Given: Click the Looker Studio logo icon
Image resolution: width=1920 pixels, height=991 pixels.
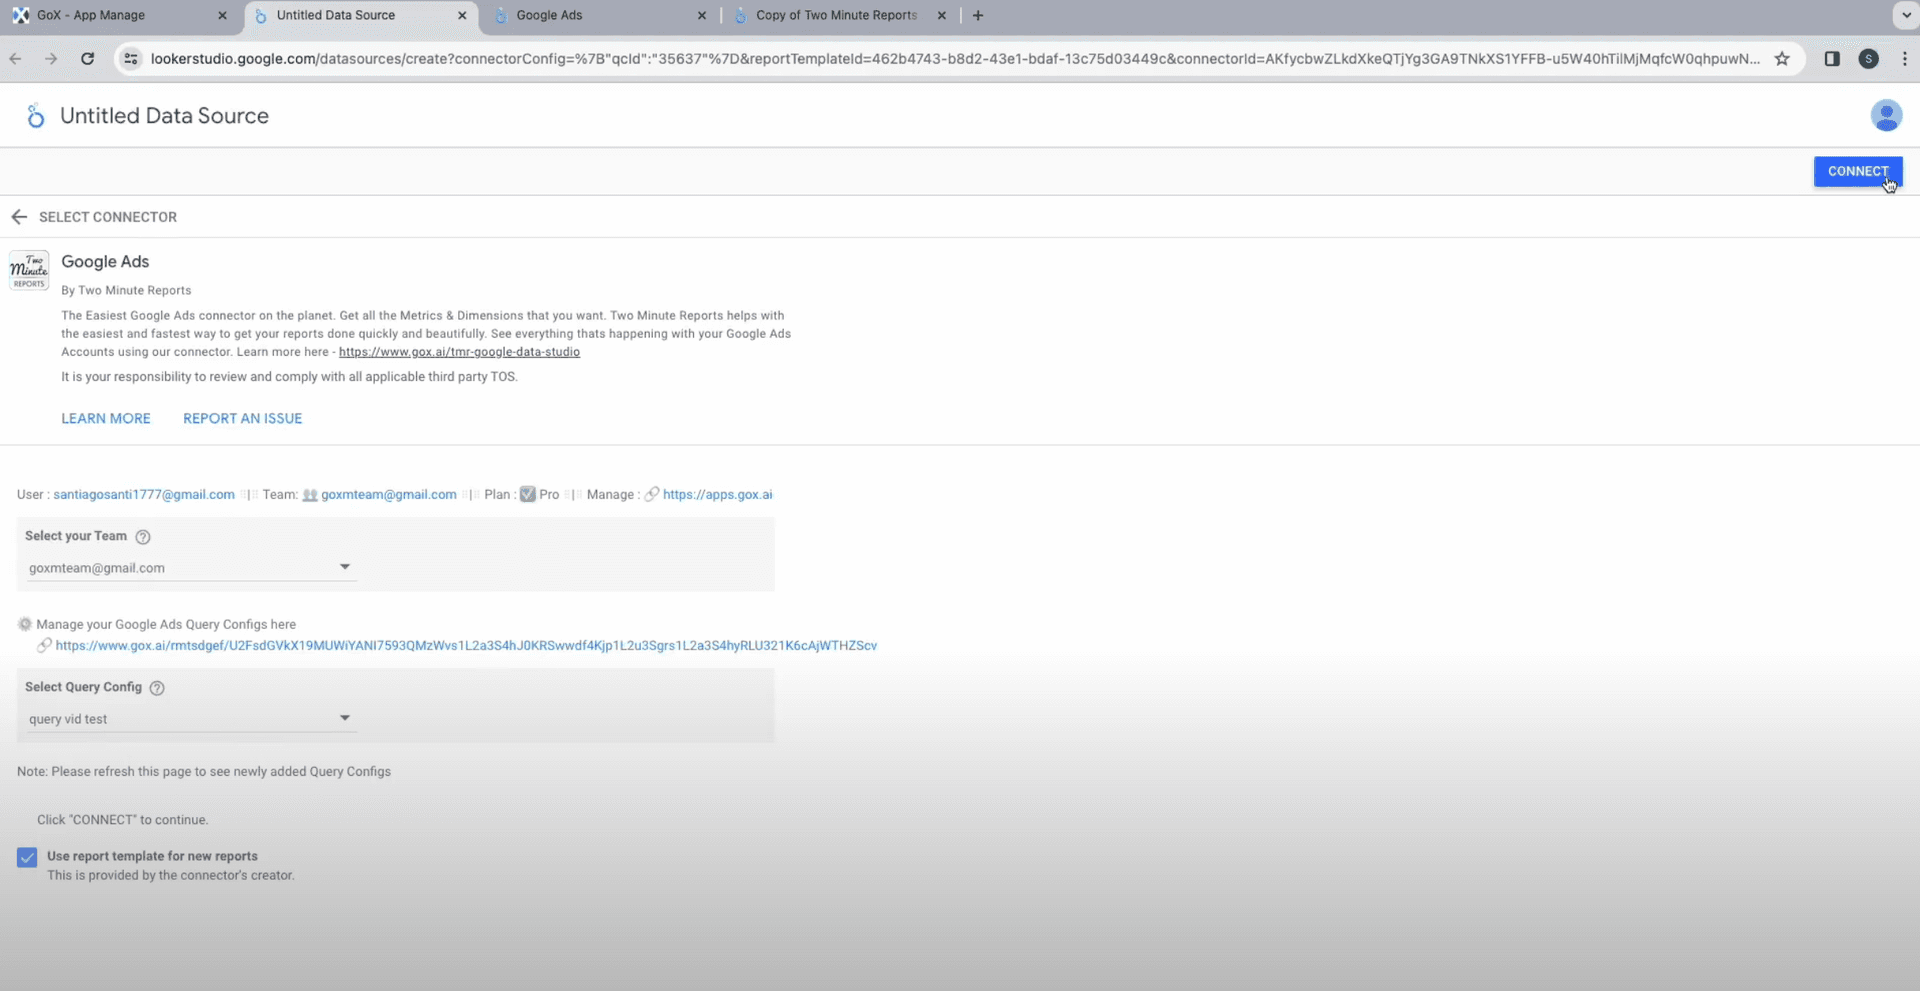Looking at the screenshot, I should click(x=35, y=116).
